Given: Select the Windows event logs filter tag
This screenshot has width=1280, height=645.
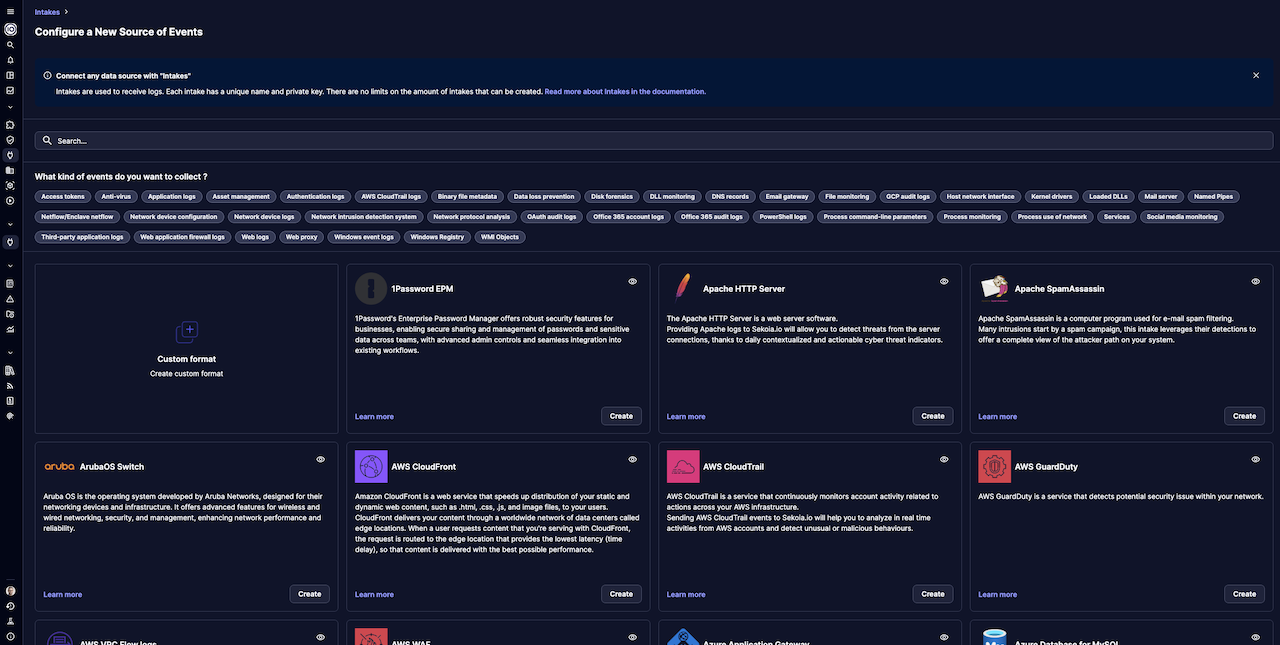Looking at the screenshot, I should point(364,237).
